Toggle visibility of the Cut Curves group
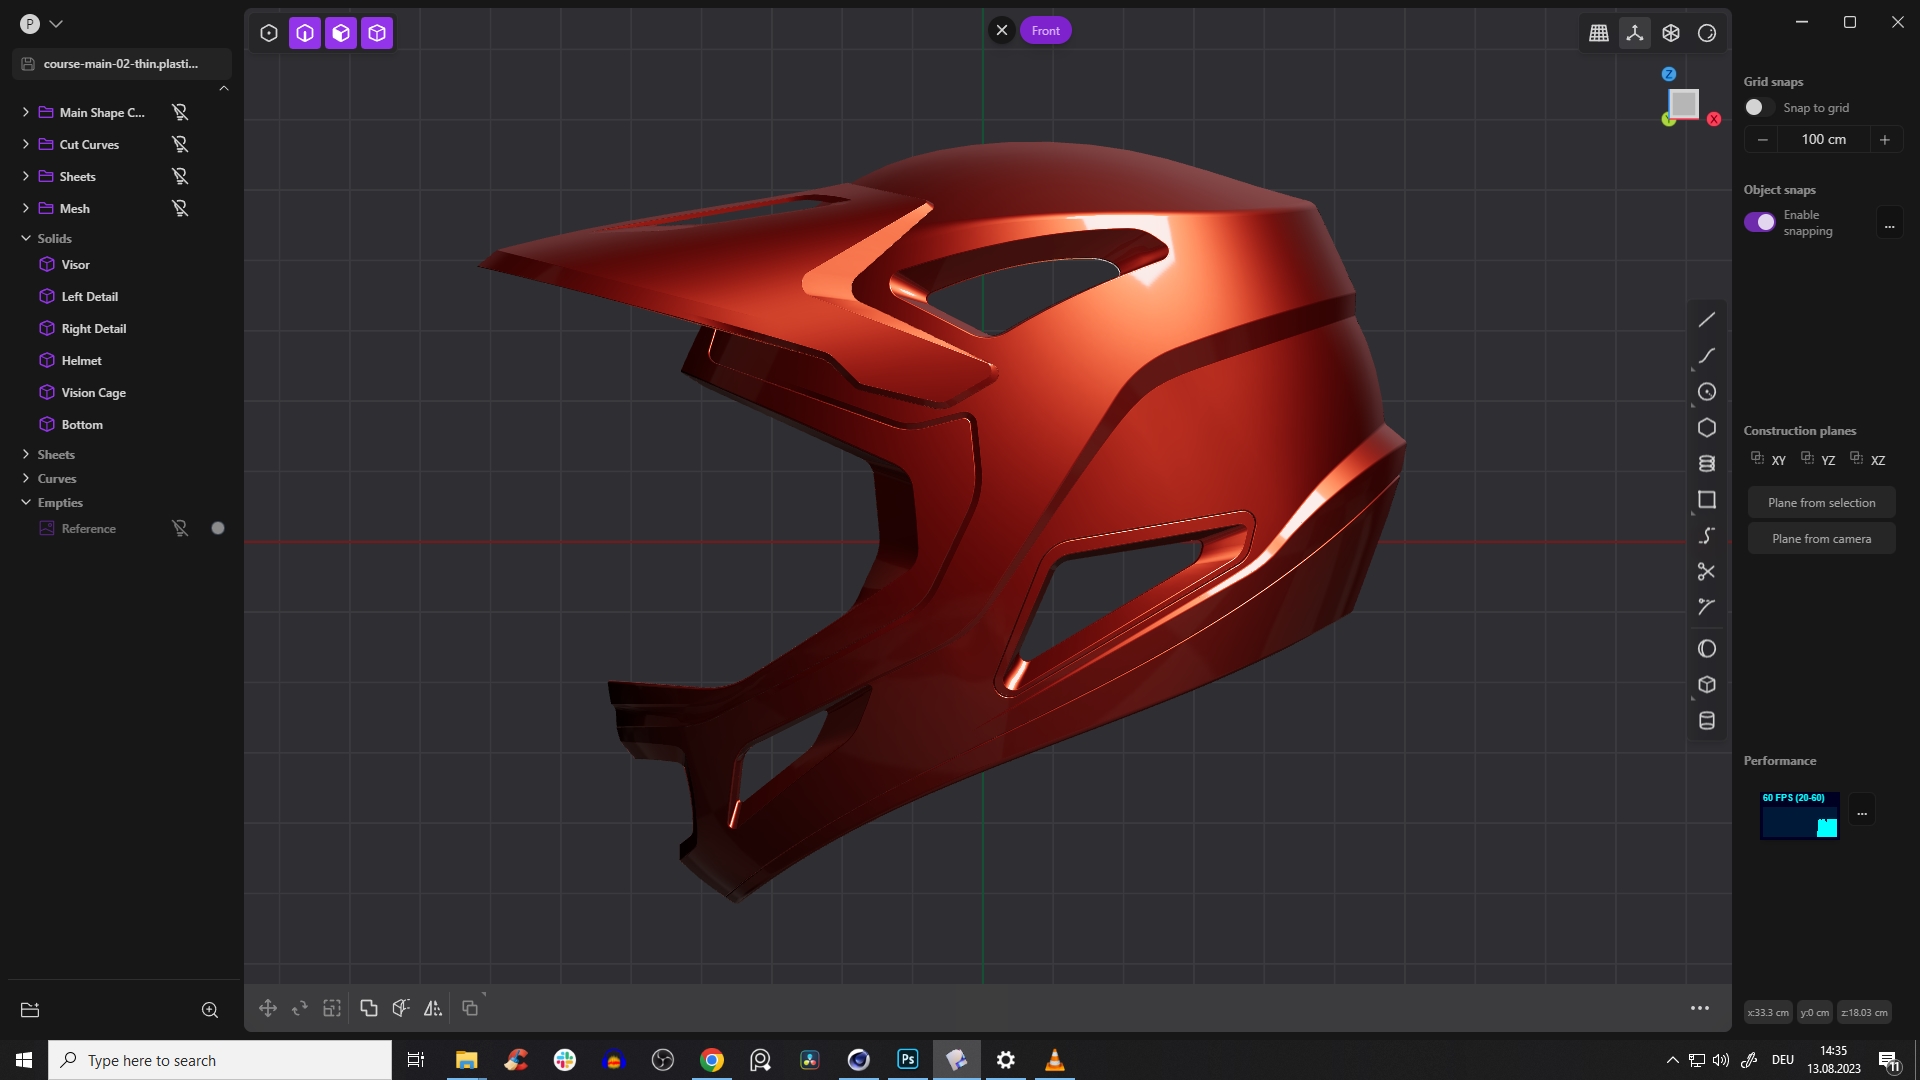Viewport: 1920px width, 1080px height. pos(179,144)
